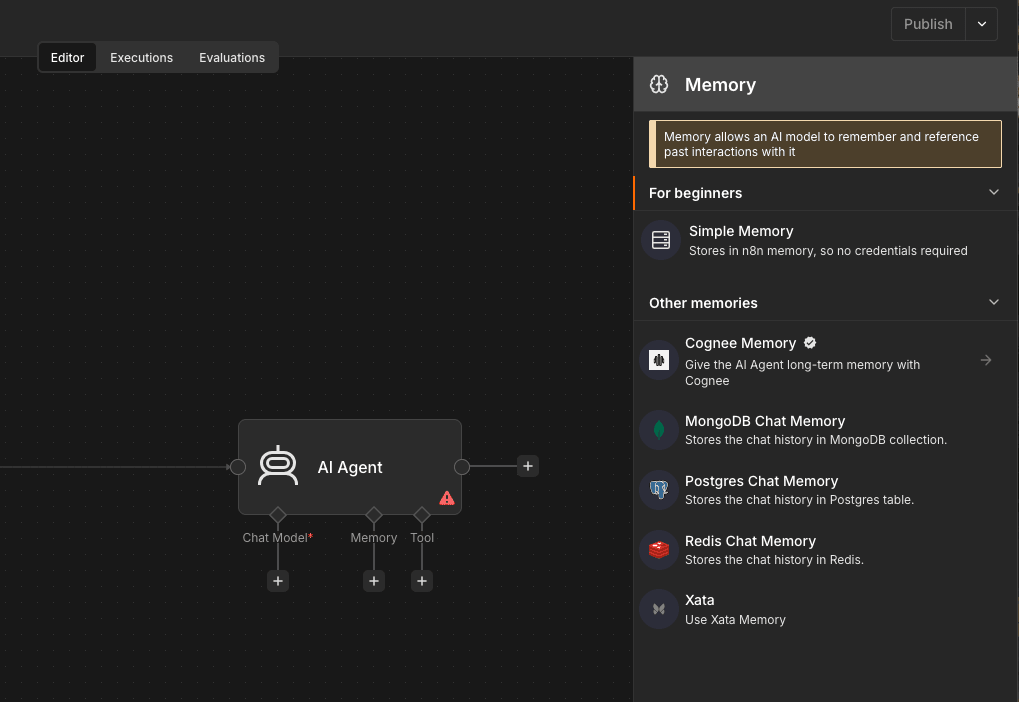This screenshot has height=702, width=1019.
Task: Click the AI Agent node title
Action: [x=350, y=467]
